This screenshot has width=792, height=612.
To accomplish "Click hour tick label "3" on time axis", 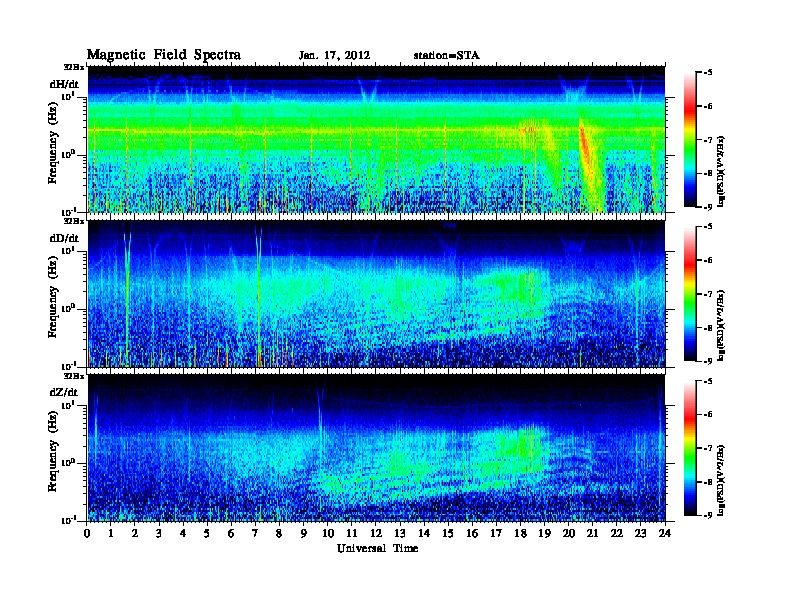I will (159, 533).
